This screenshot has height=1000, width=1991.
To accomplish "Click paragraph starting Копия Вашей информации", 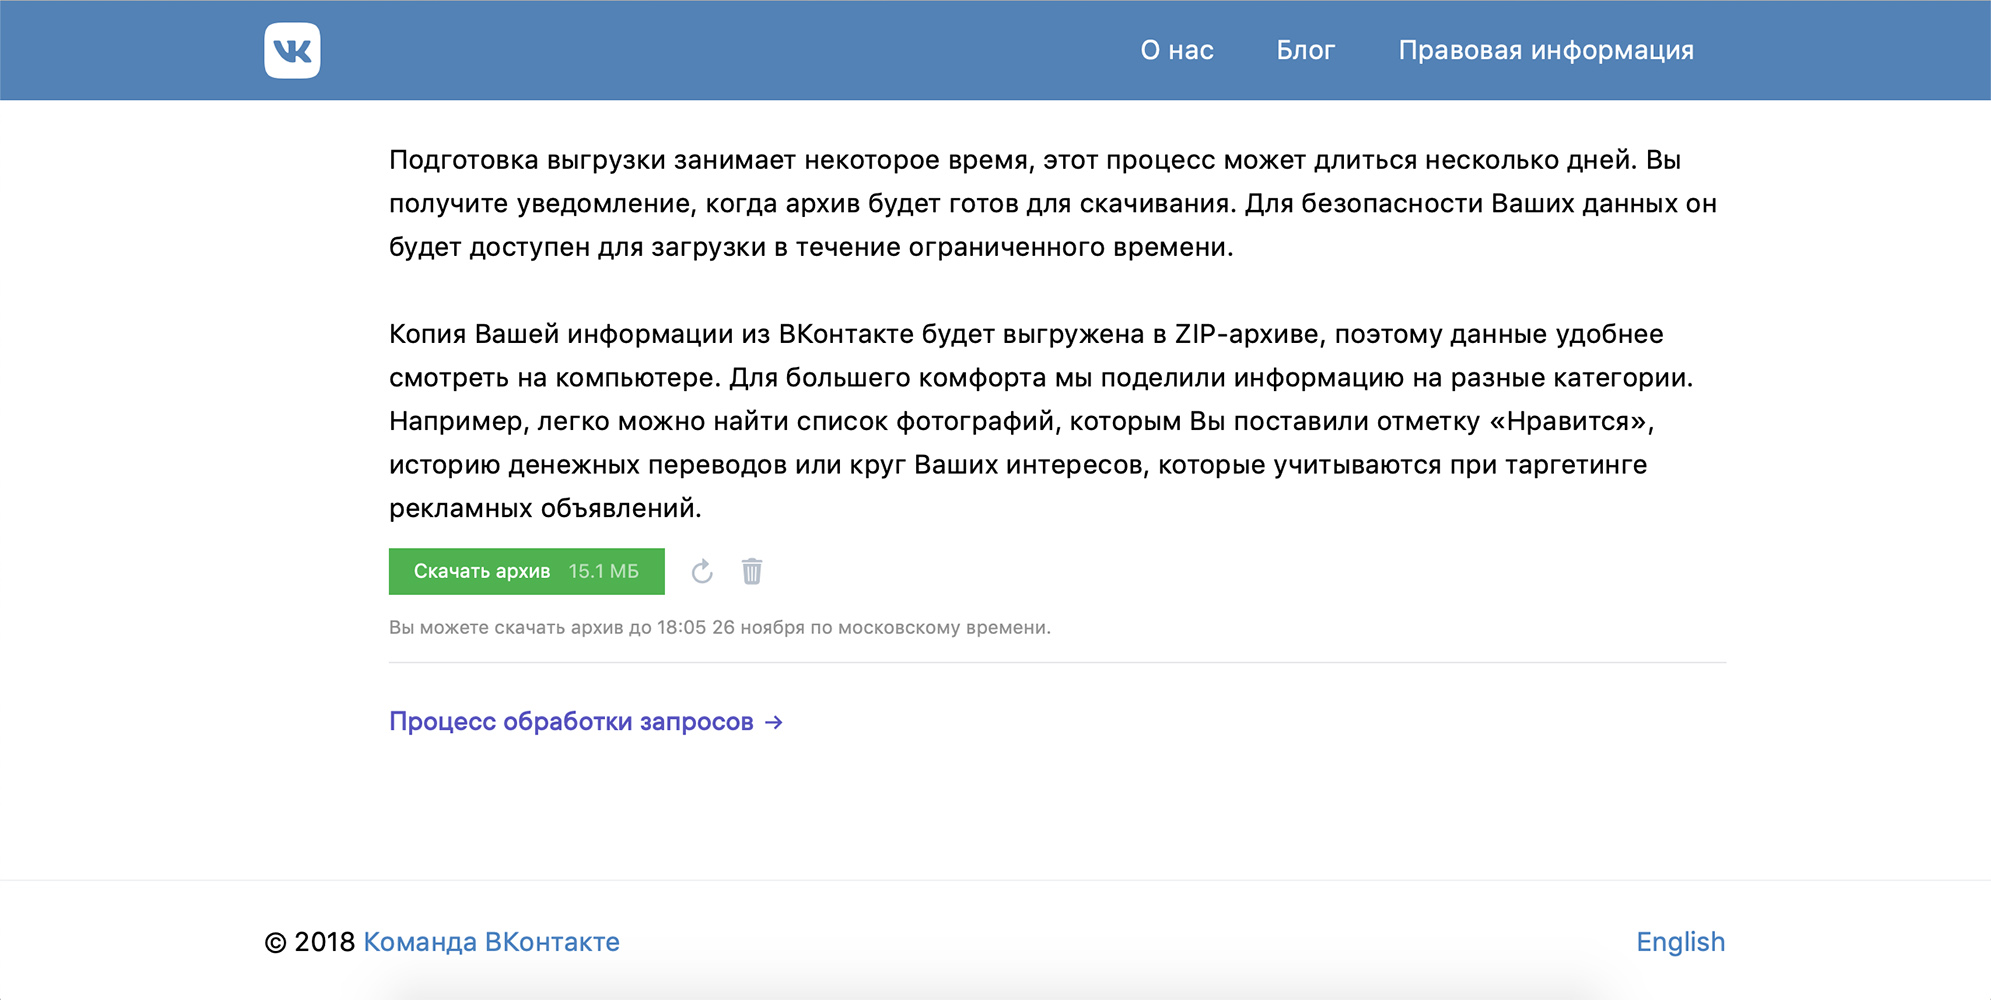I will coord(1041,421).
